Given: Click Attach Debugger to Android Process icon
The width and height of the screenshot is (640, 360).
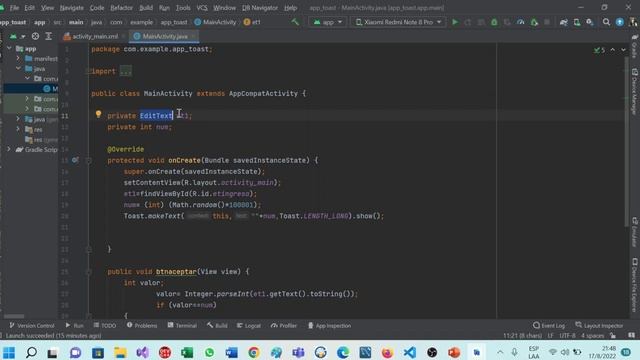Looking at the screenshot, I should click(x=534, y=22).
